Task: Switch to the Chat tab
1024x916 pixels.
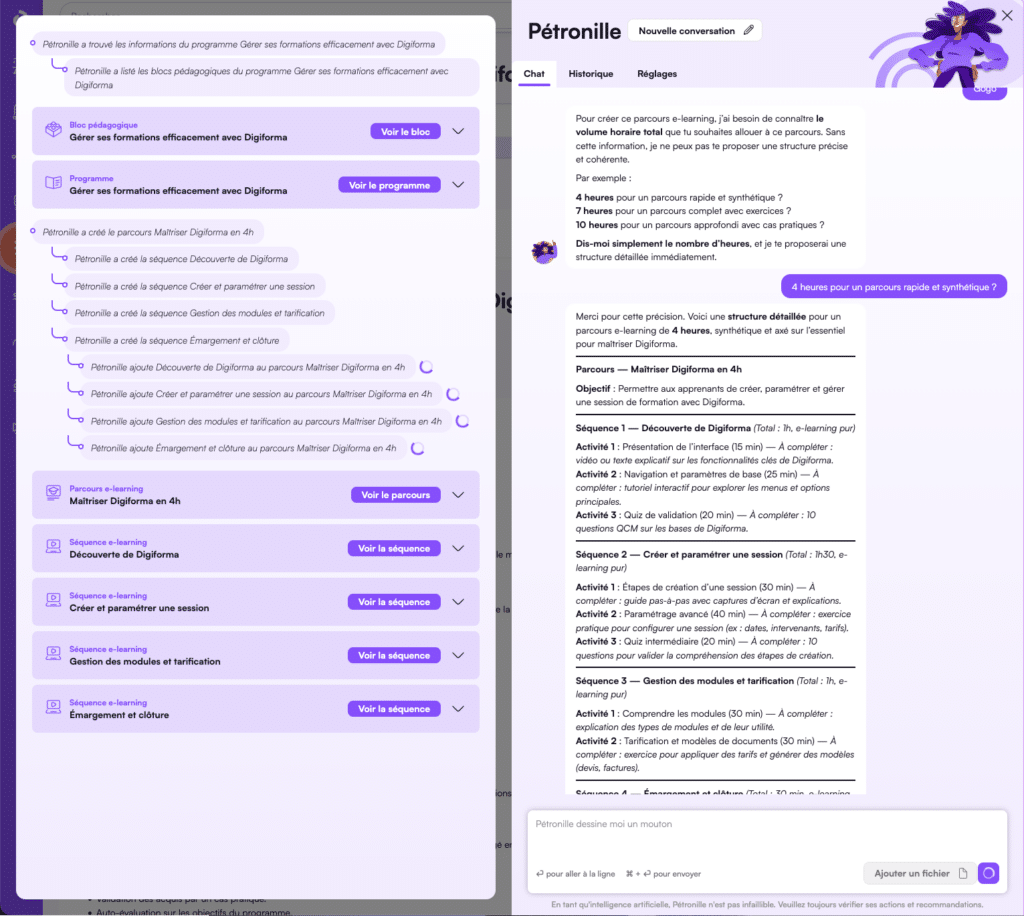Action: (534, 74)
